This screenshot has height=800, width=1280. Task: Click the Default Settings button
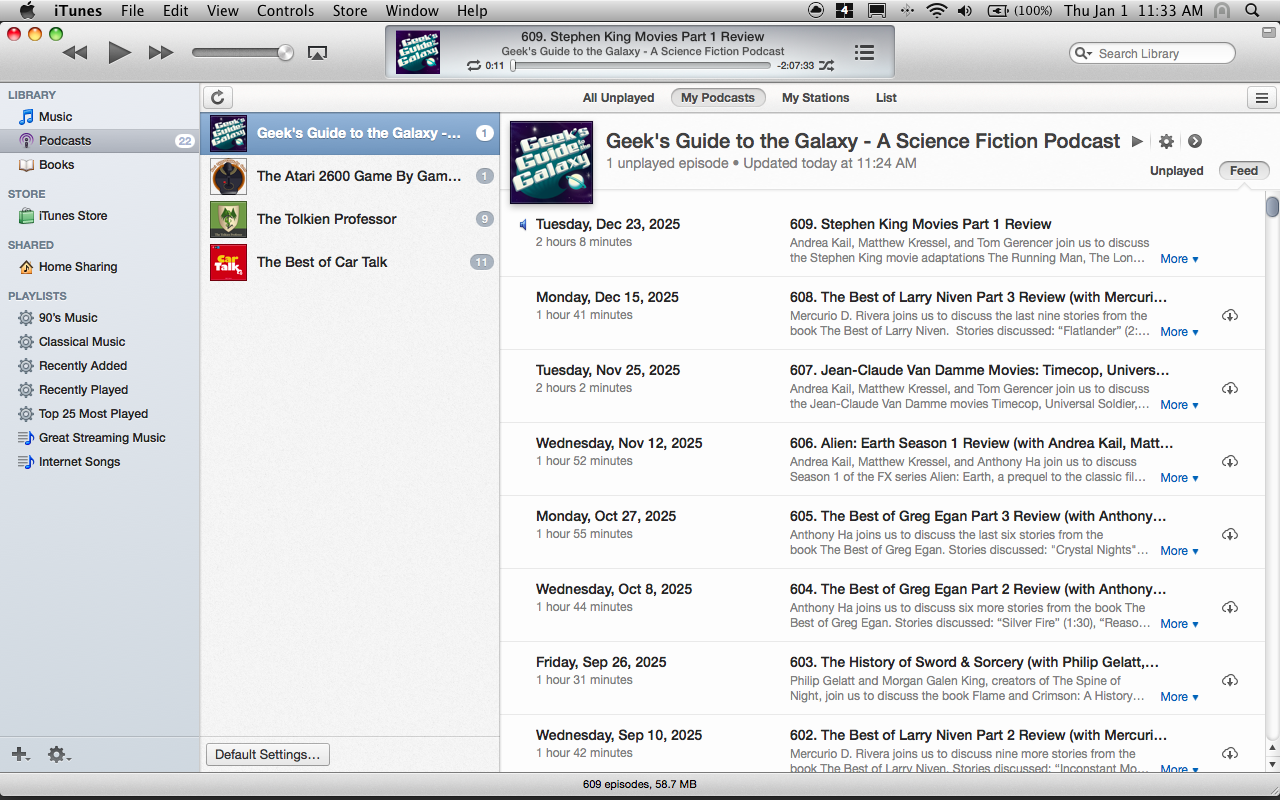point(266,754)
